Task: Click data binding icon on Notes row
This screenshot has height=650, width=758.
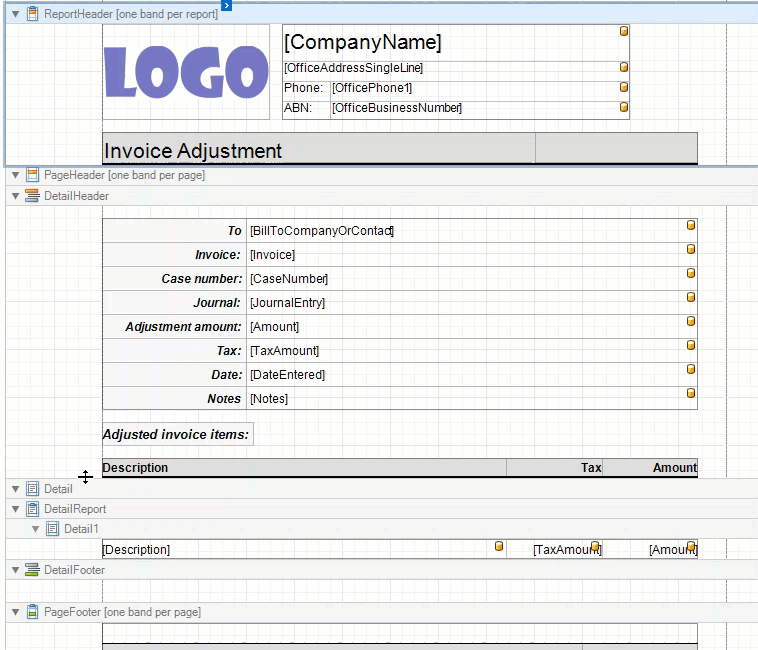Action: coord(691,393)
